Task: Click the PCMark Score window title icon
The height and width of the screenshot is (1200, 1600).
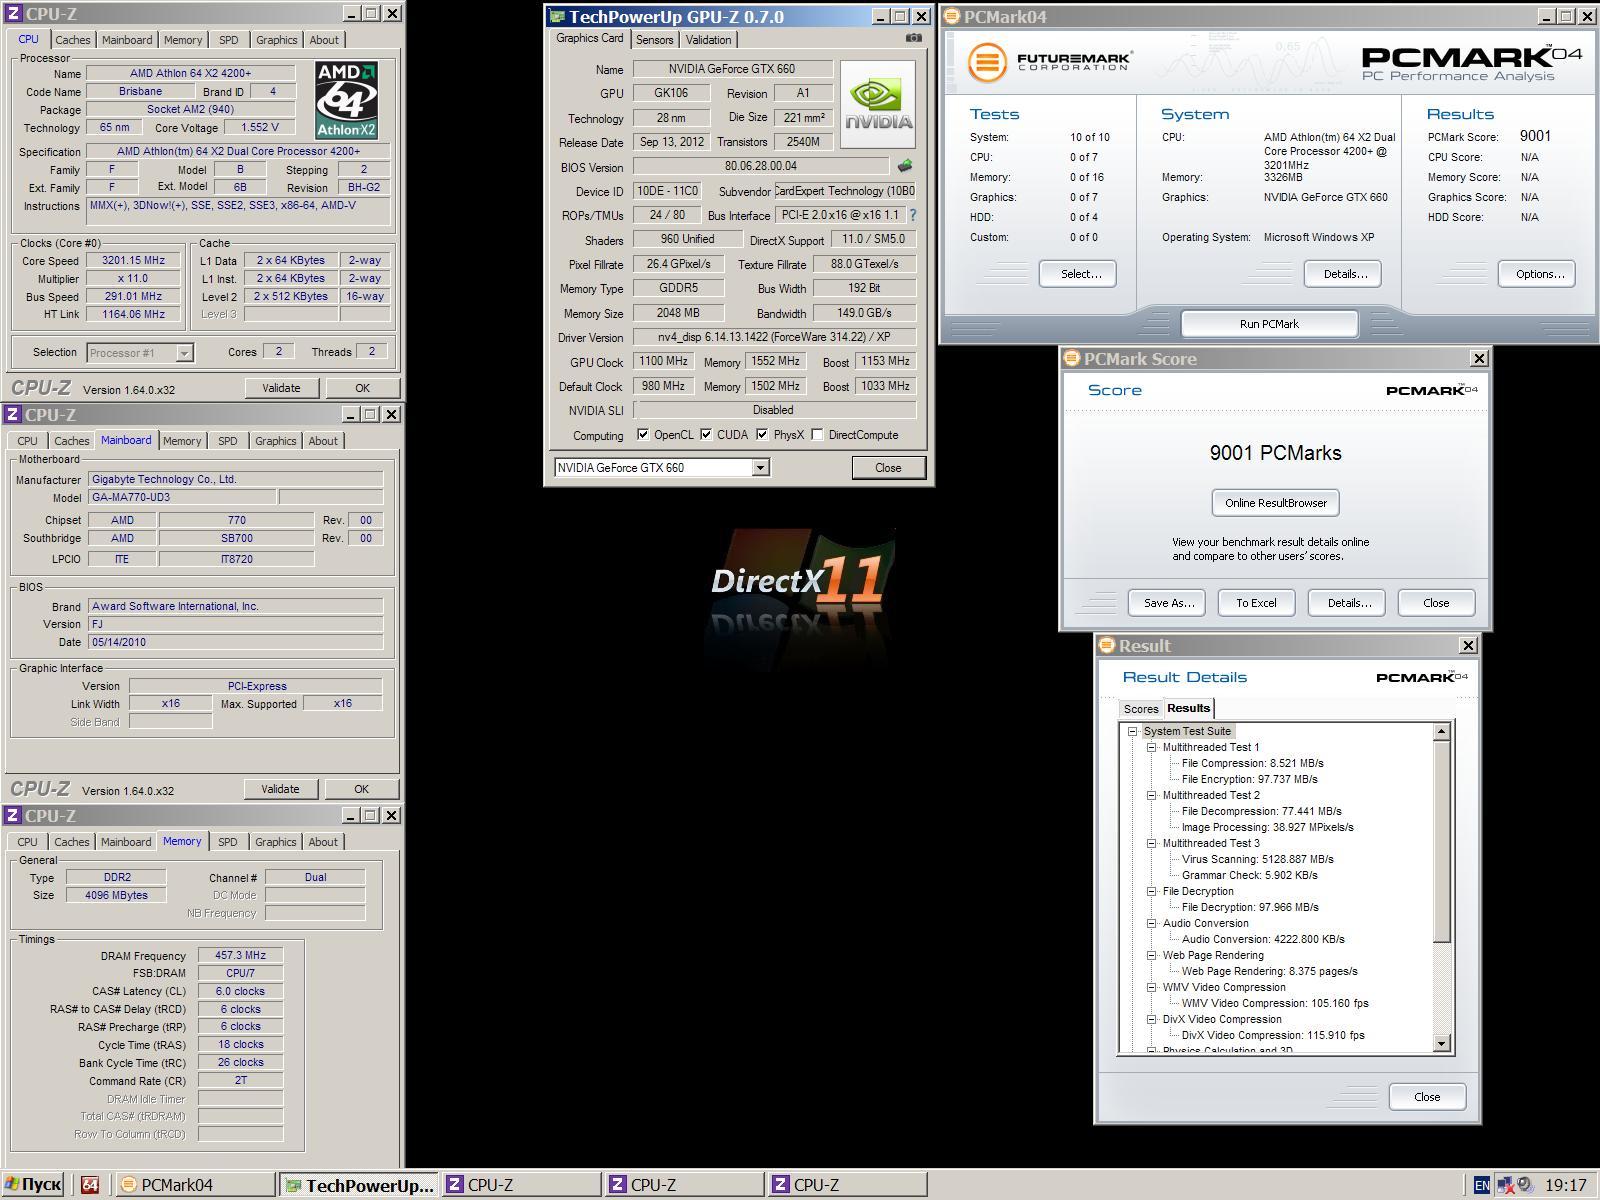Action: click(1072, 358)
